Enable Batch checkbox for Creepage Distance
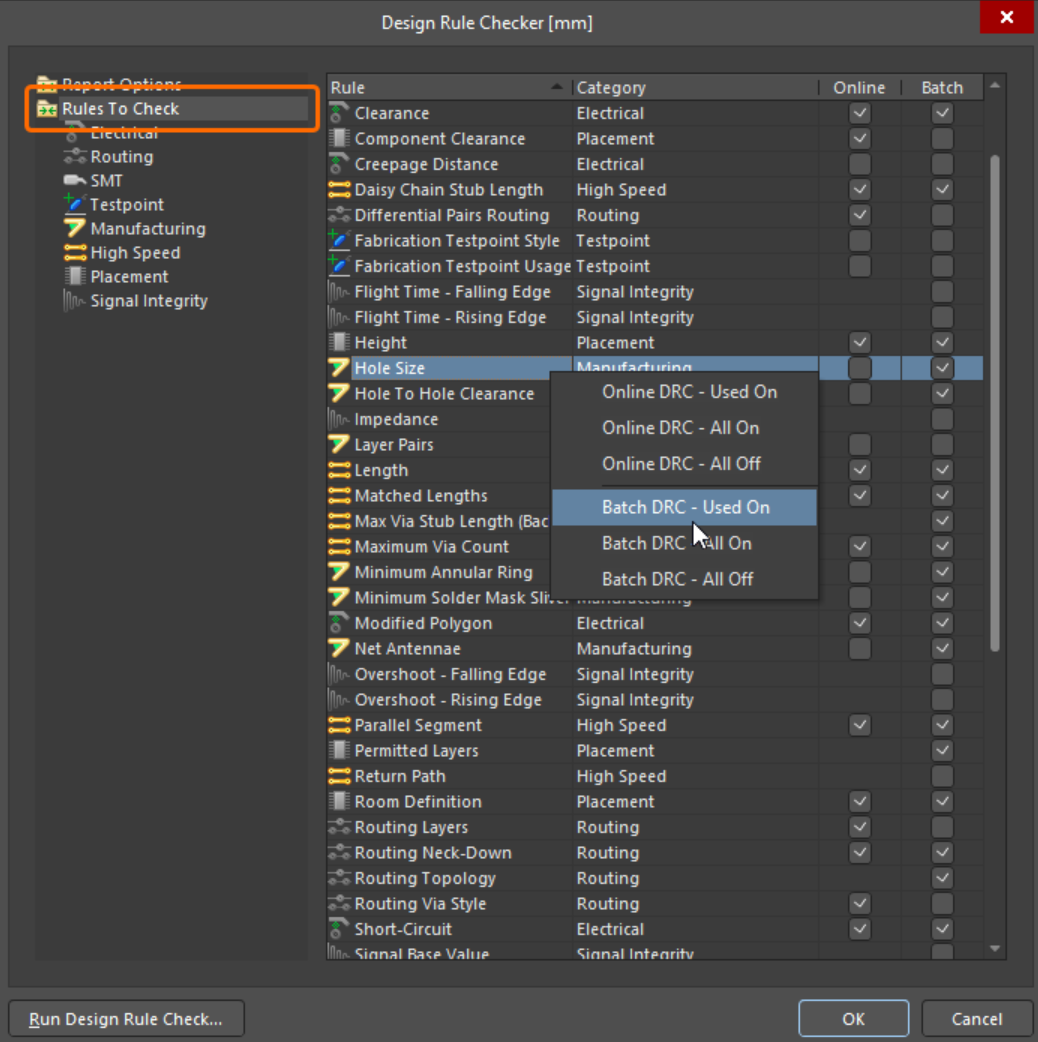This screenshot has height=1042, width=1038. [x=942, y=165]
